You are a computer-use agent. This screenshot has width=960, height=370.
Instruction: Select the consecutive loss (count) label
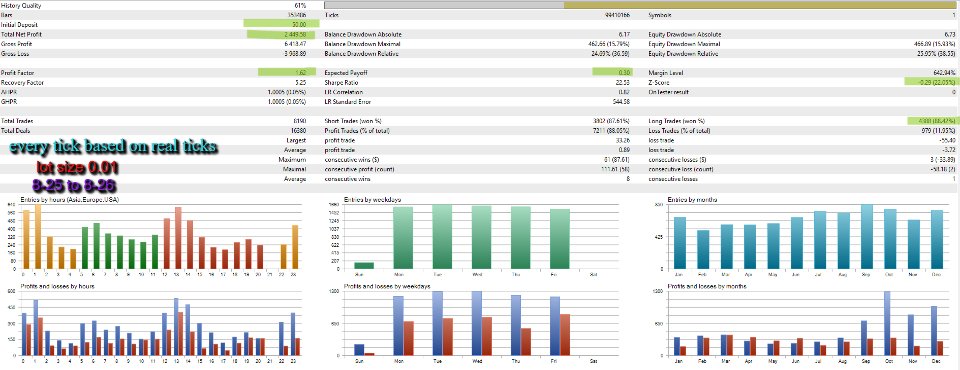click(x=680, y=169)
